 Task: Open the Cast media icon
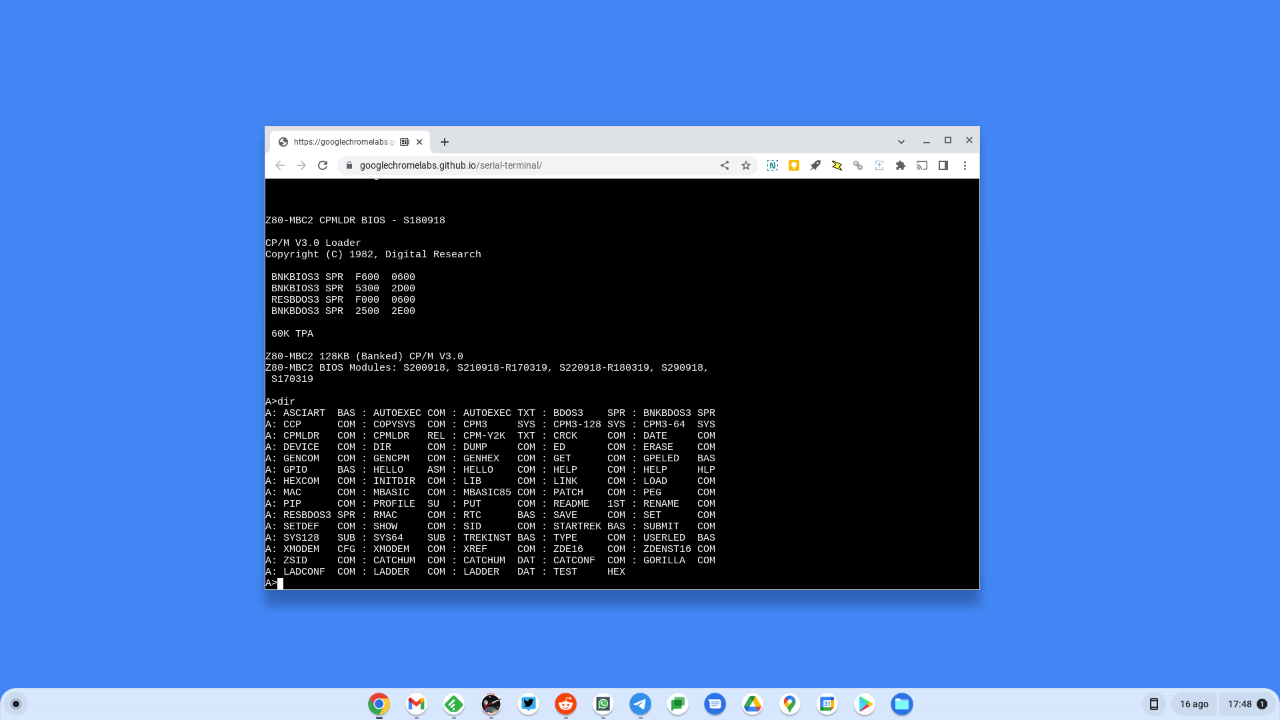click(x=922, y=166)
